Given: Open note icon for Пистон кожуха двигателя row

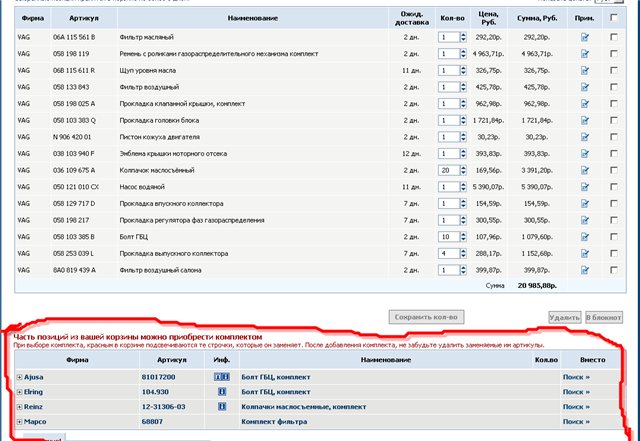Looking at the screenshot, I should tap(585, 137).
